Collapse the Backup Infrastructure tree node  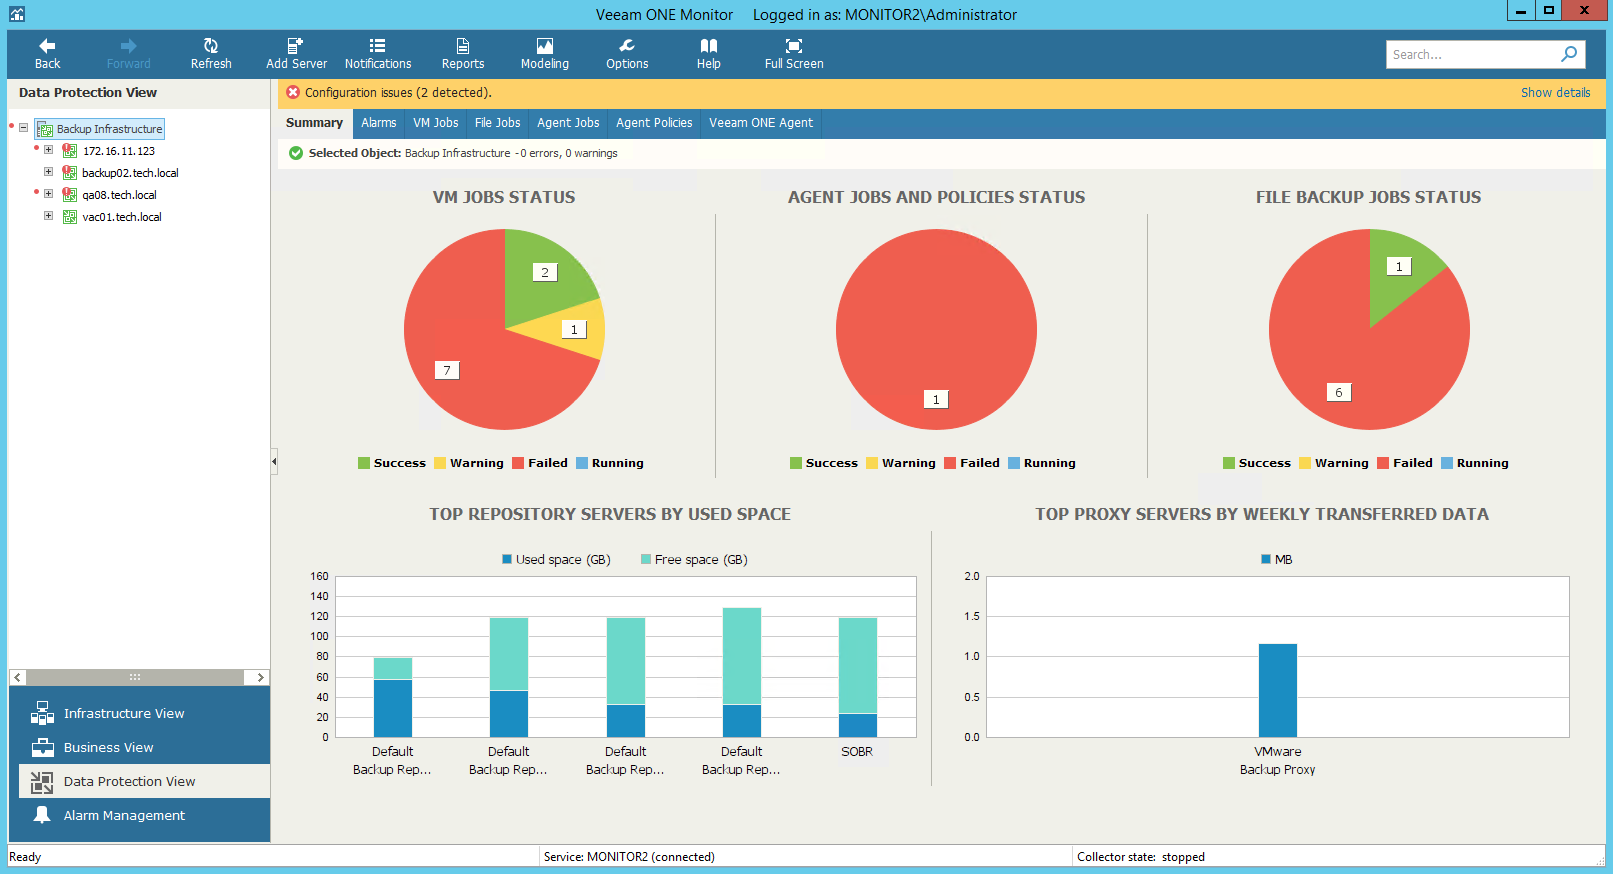pyautogui.click(x=23, y=128)
